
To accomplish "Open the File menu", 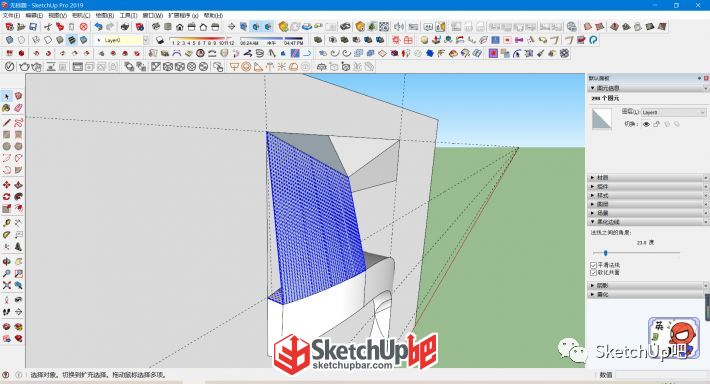I will [11, 15].
